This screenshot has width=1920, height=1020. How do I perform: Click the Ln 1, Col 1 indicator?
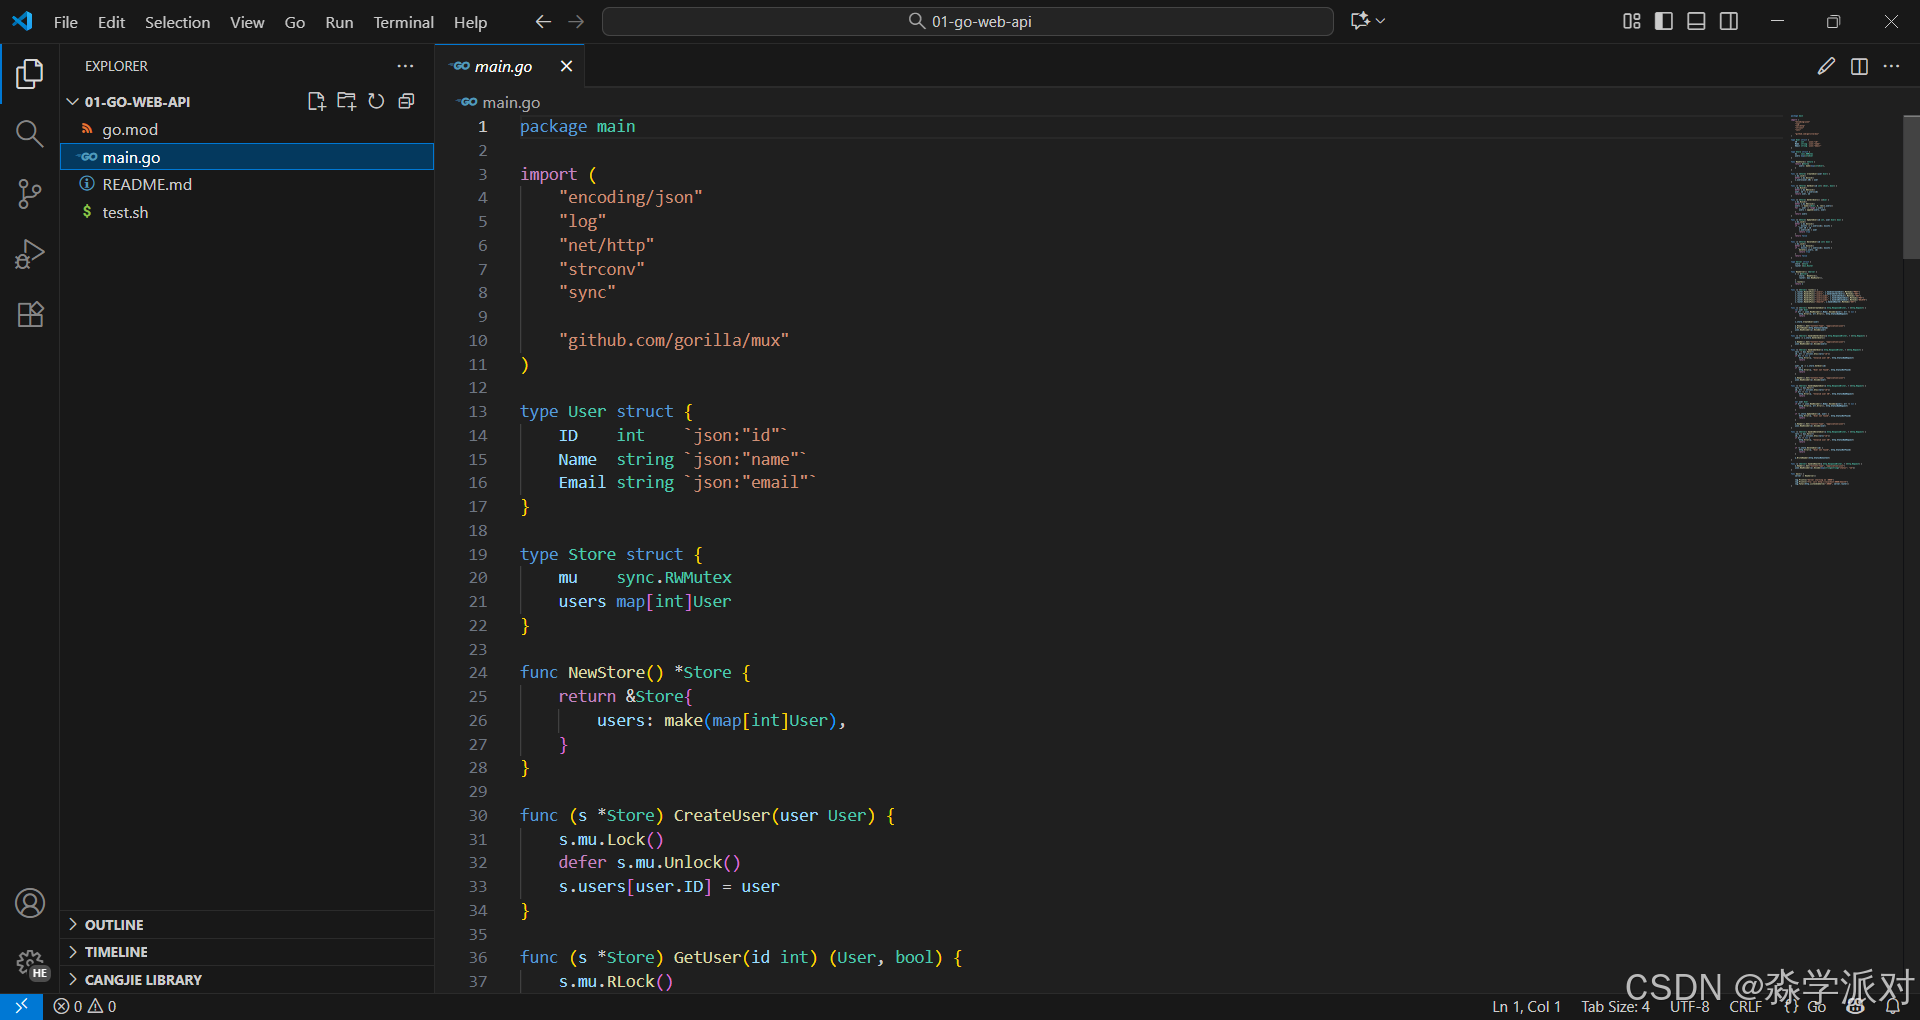click(x=1526, y=1006)
